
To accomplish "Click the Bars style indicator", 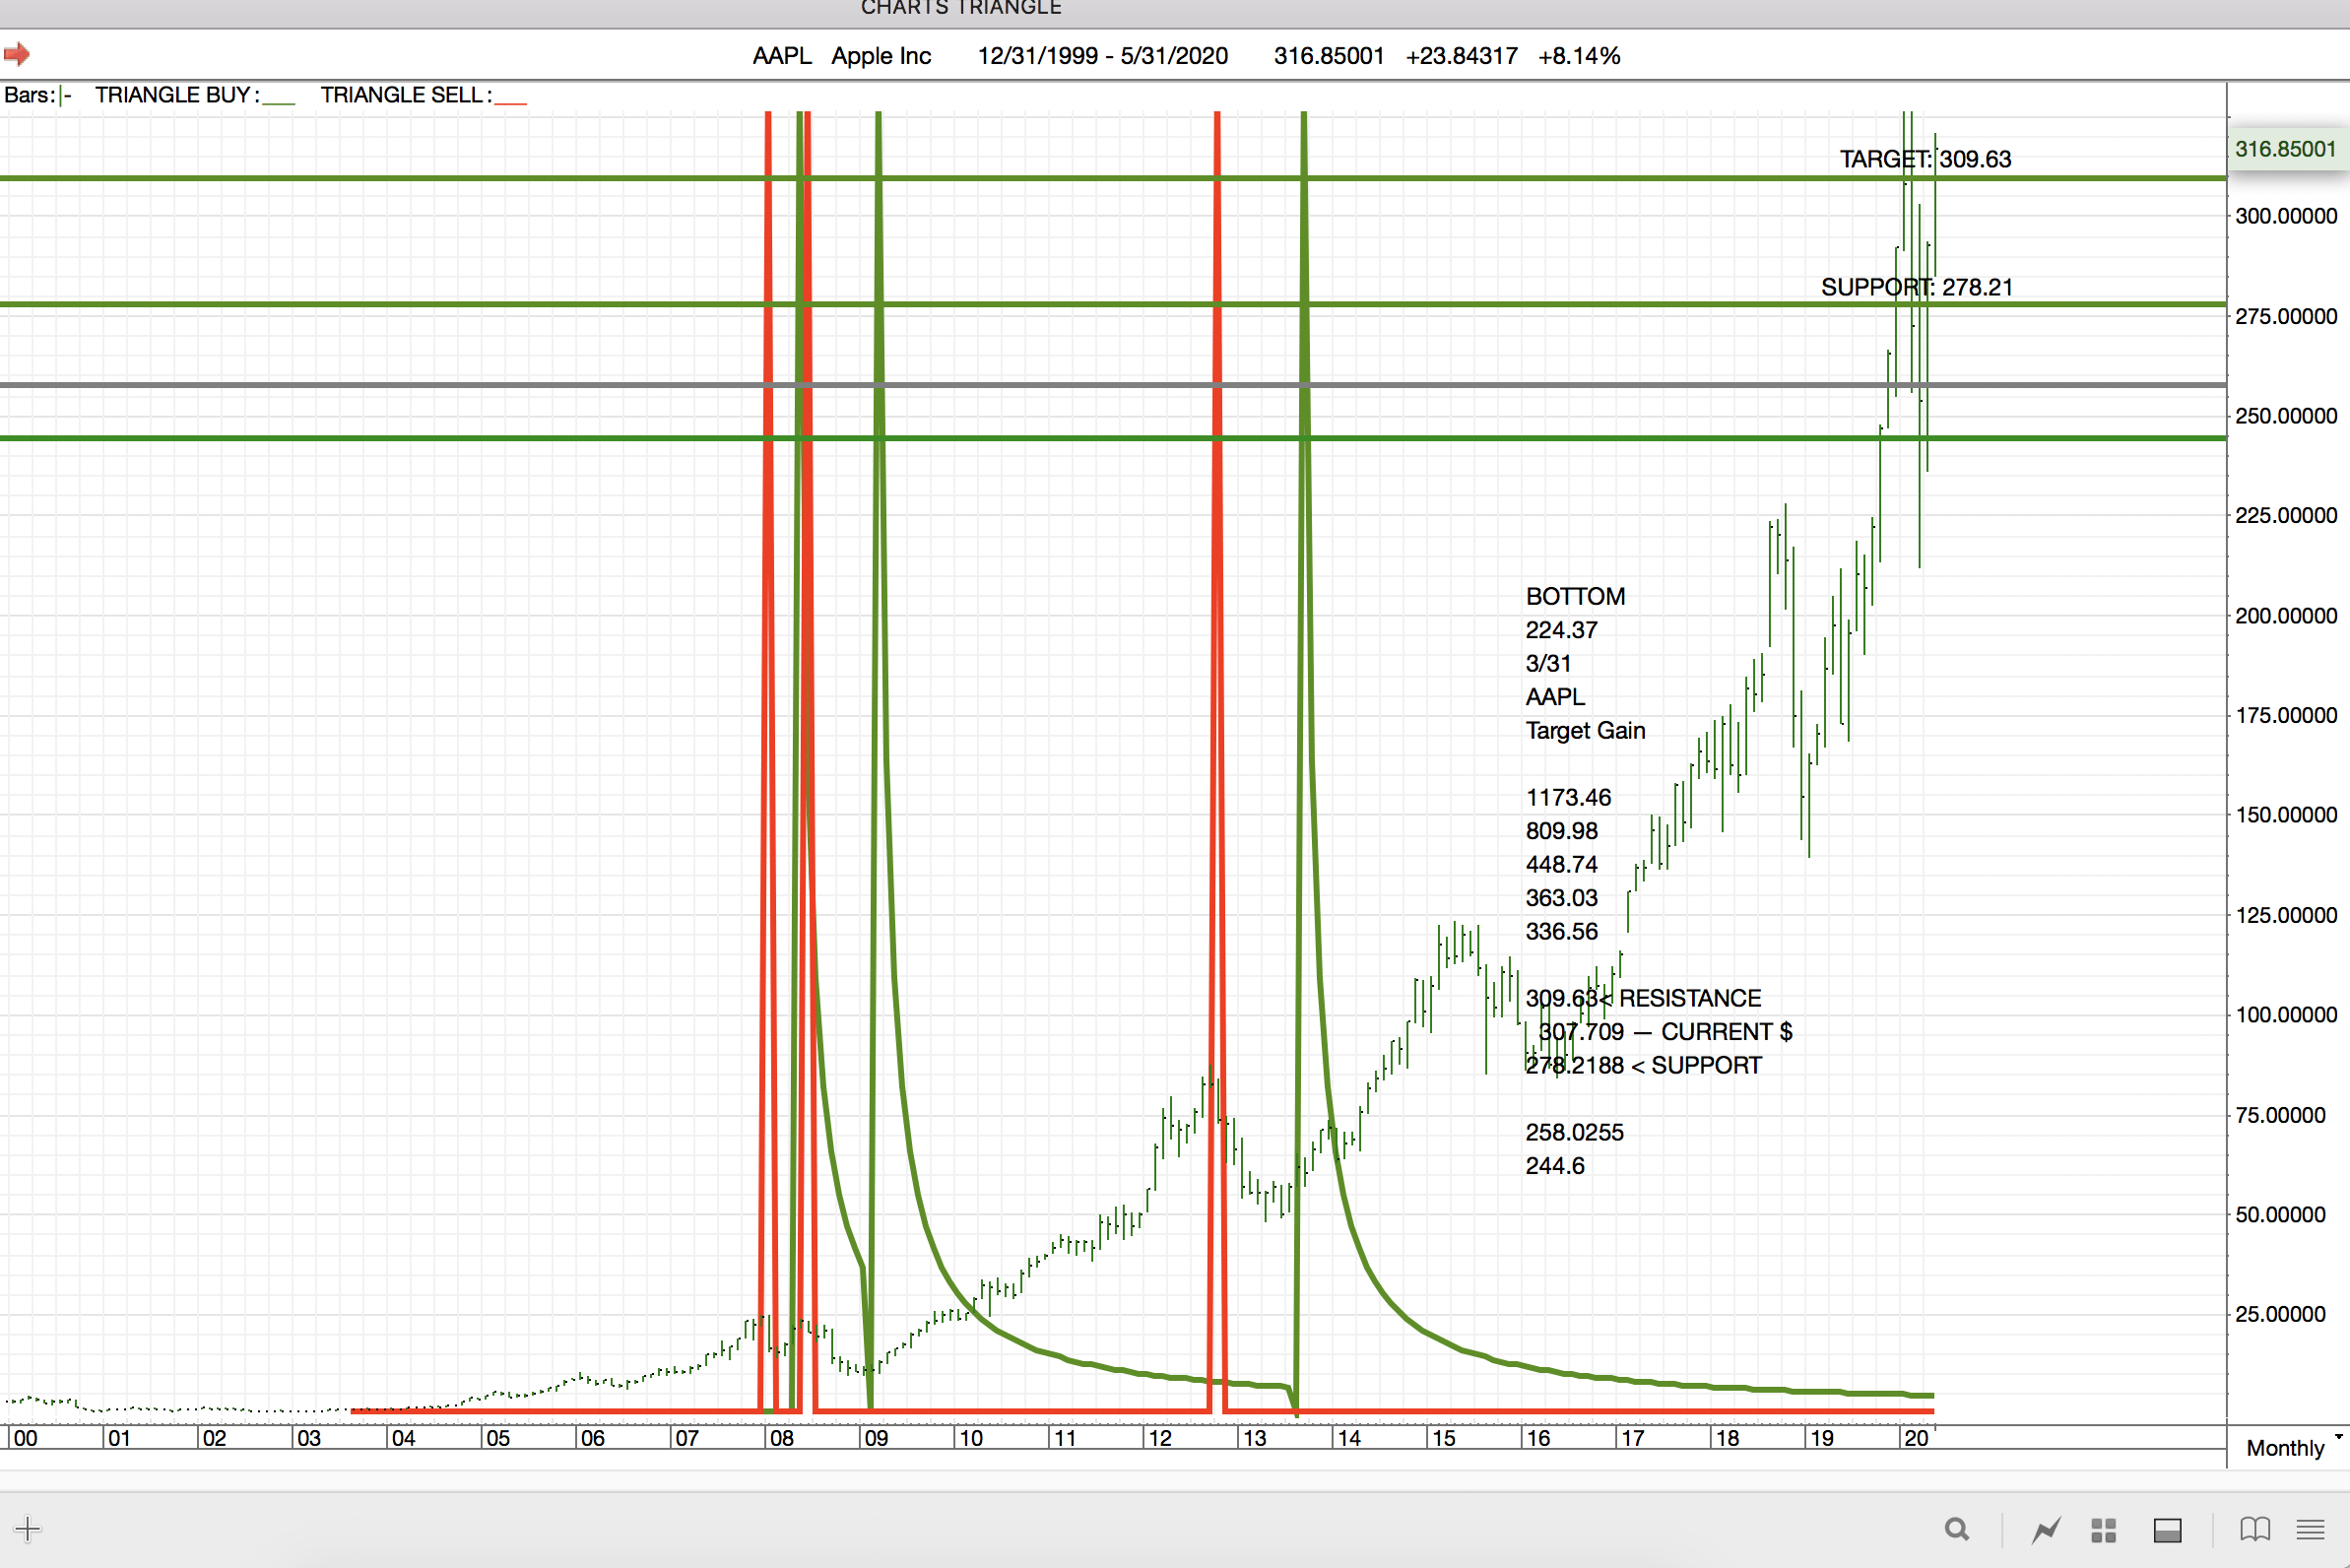I will click(66, 96).
